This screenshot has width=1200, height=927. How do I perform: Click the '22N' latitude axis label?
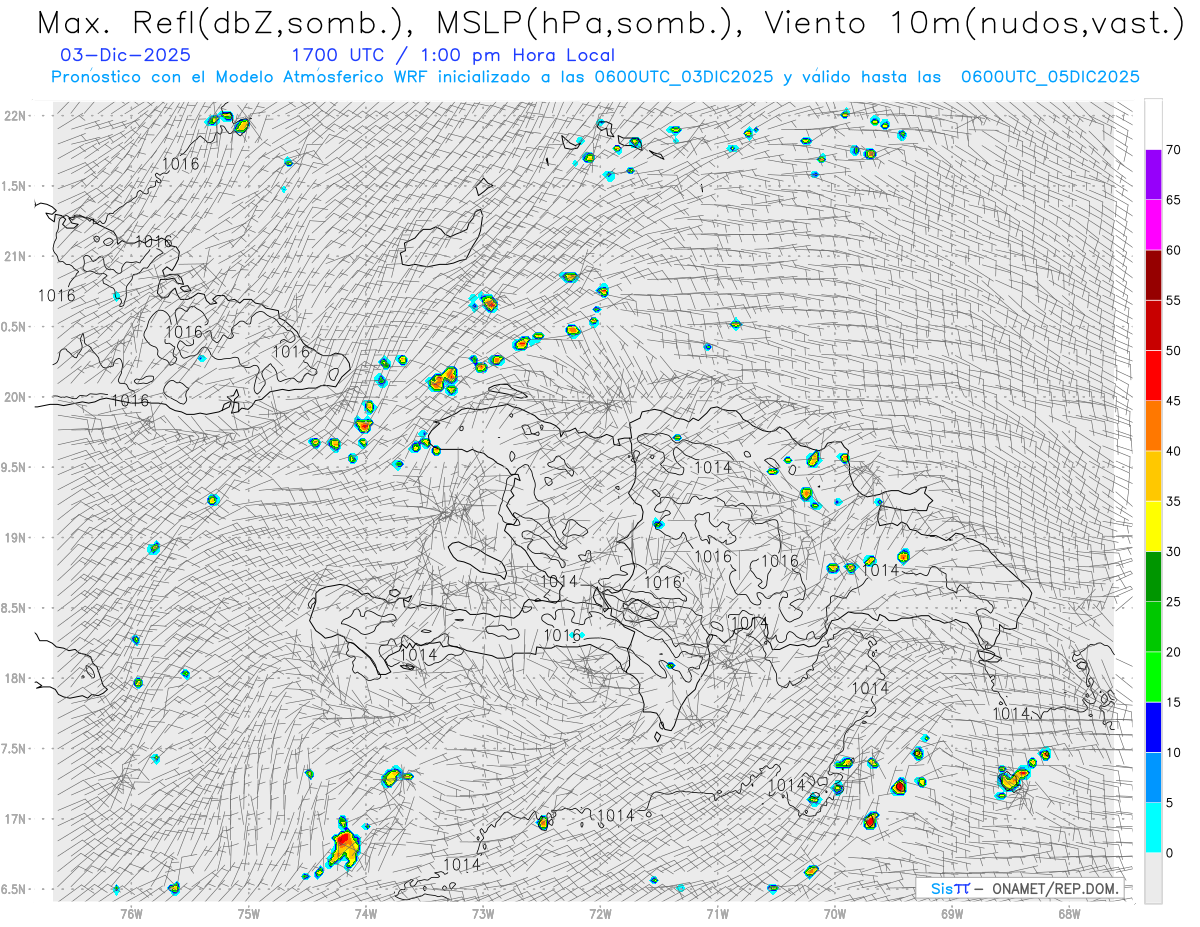[16, 115]
